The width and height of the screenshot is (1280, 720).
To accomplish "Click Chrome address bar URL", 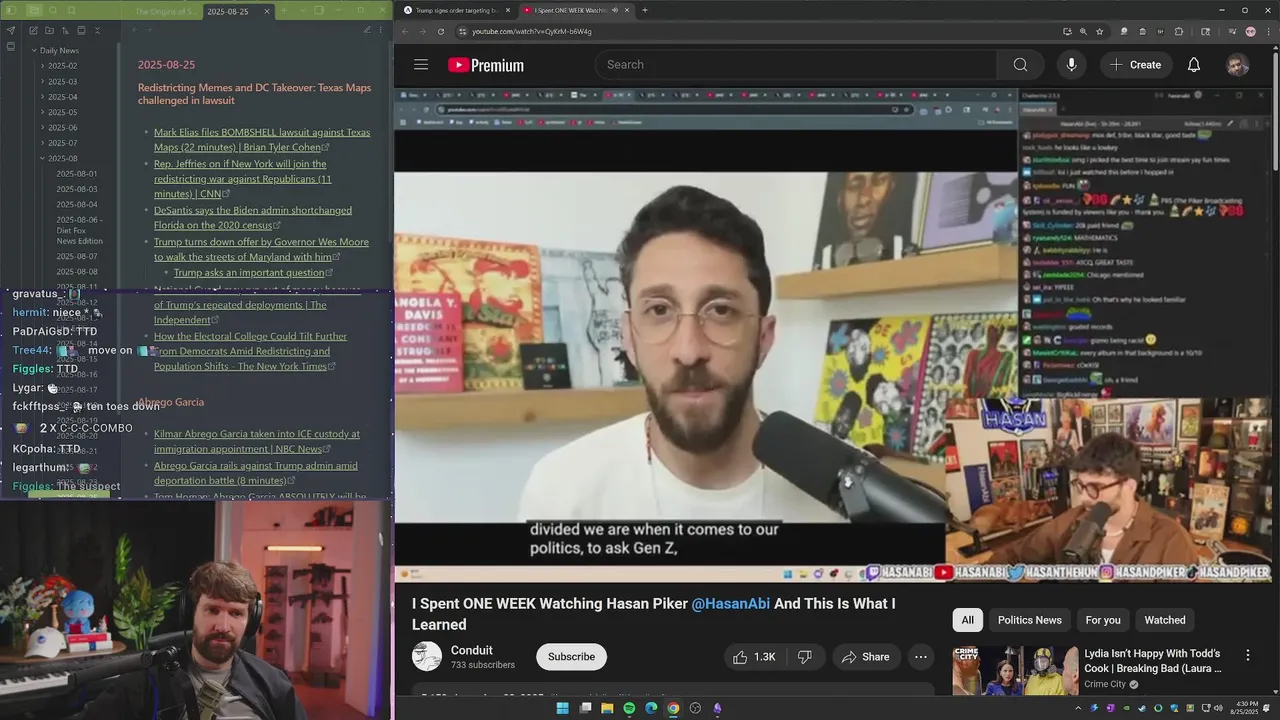I will (532, 31).
